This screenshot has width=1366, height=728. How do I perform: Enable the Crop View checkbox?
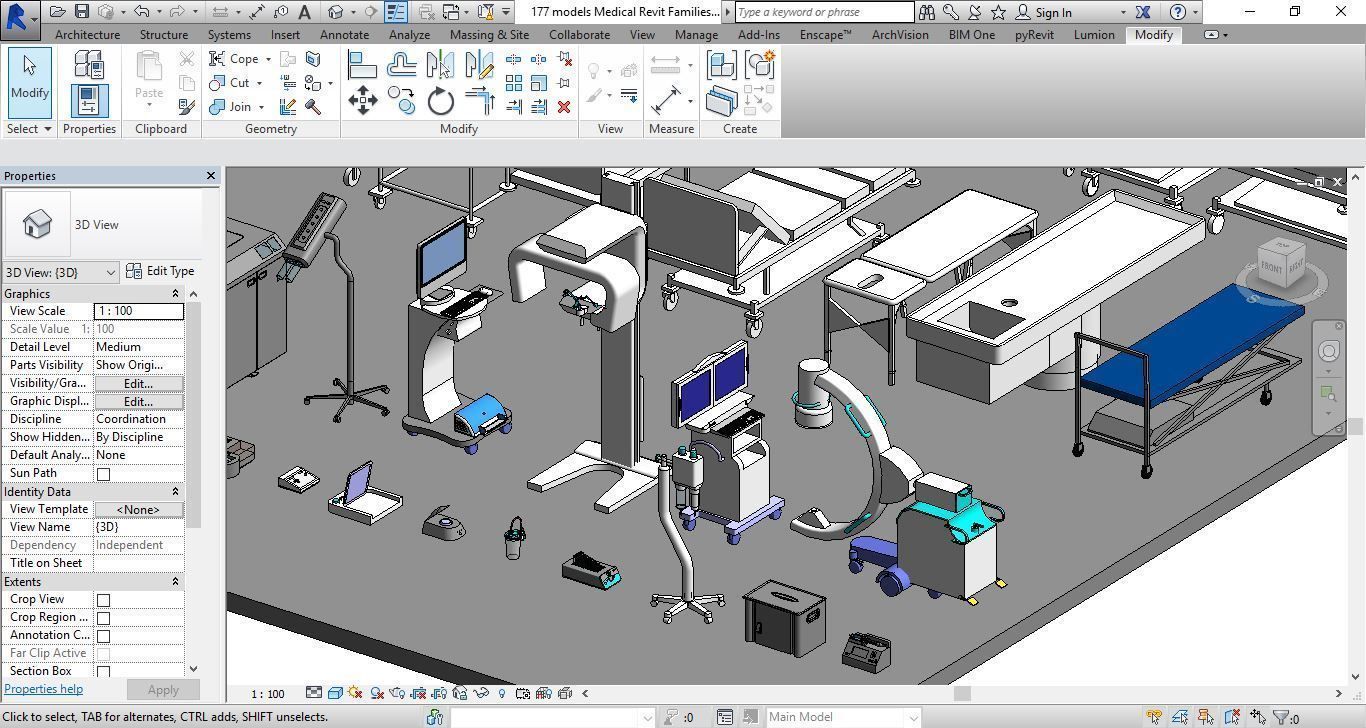(x=104, y=599)
